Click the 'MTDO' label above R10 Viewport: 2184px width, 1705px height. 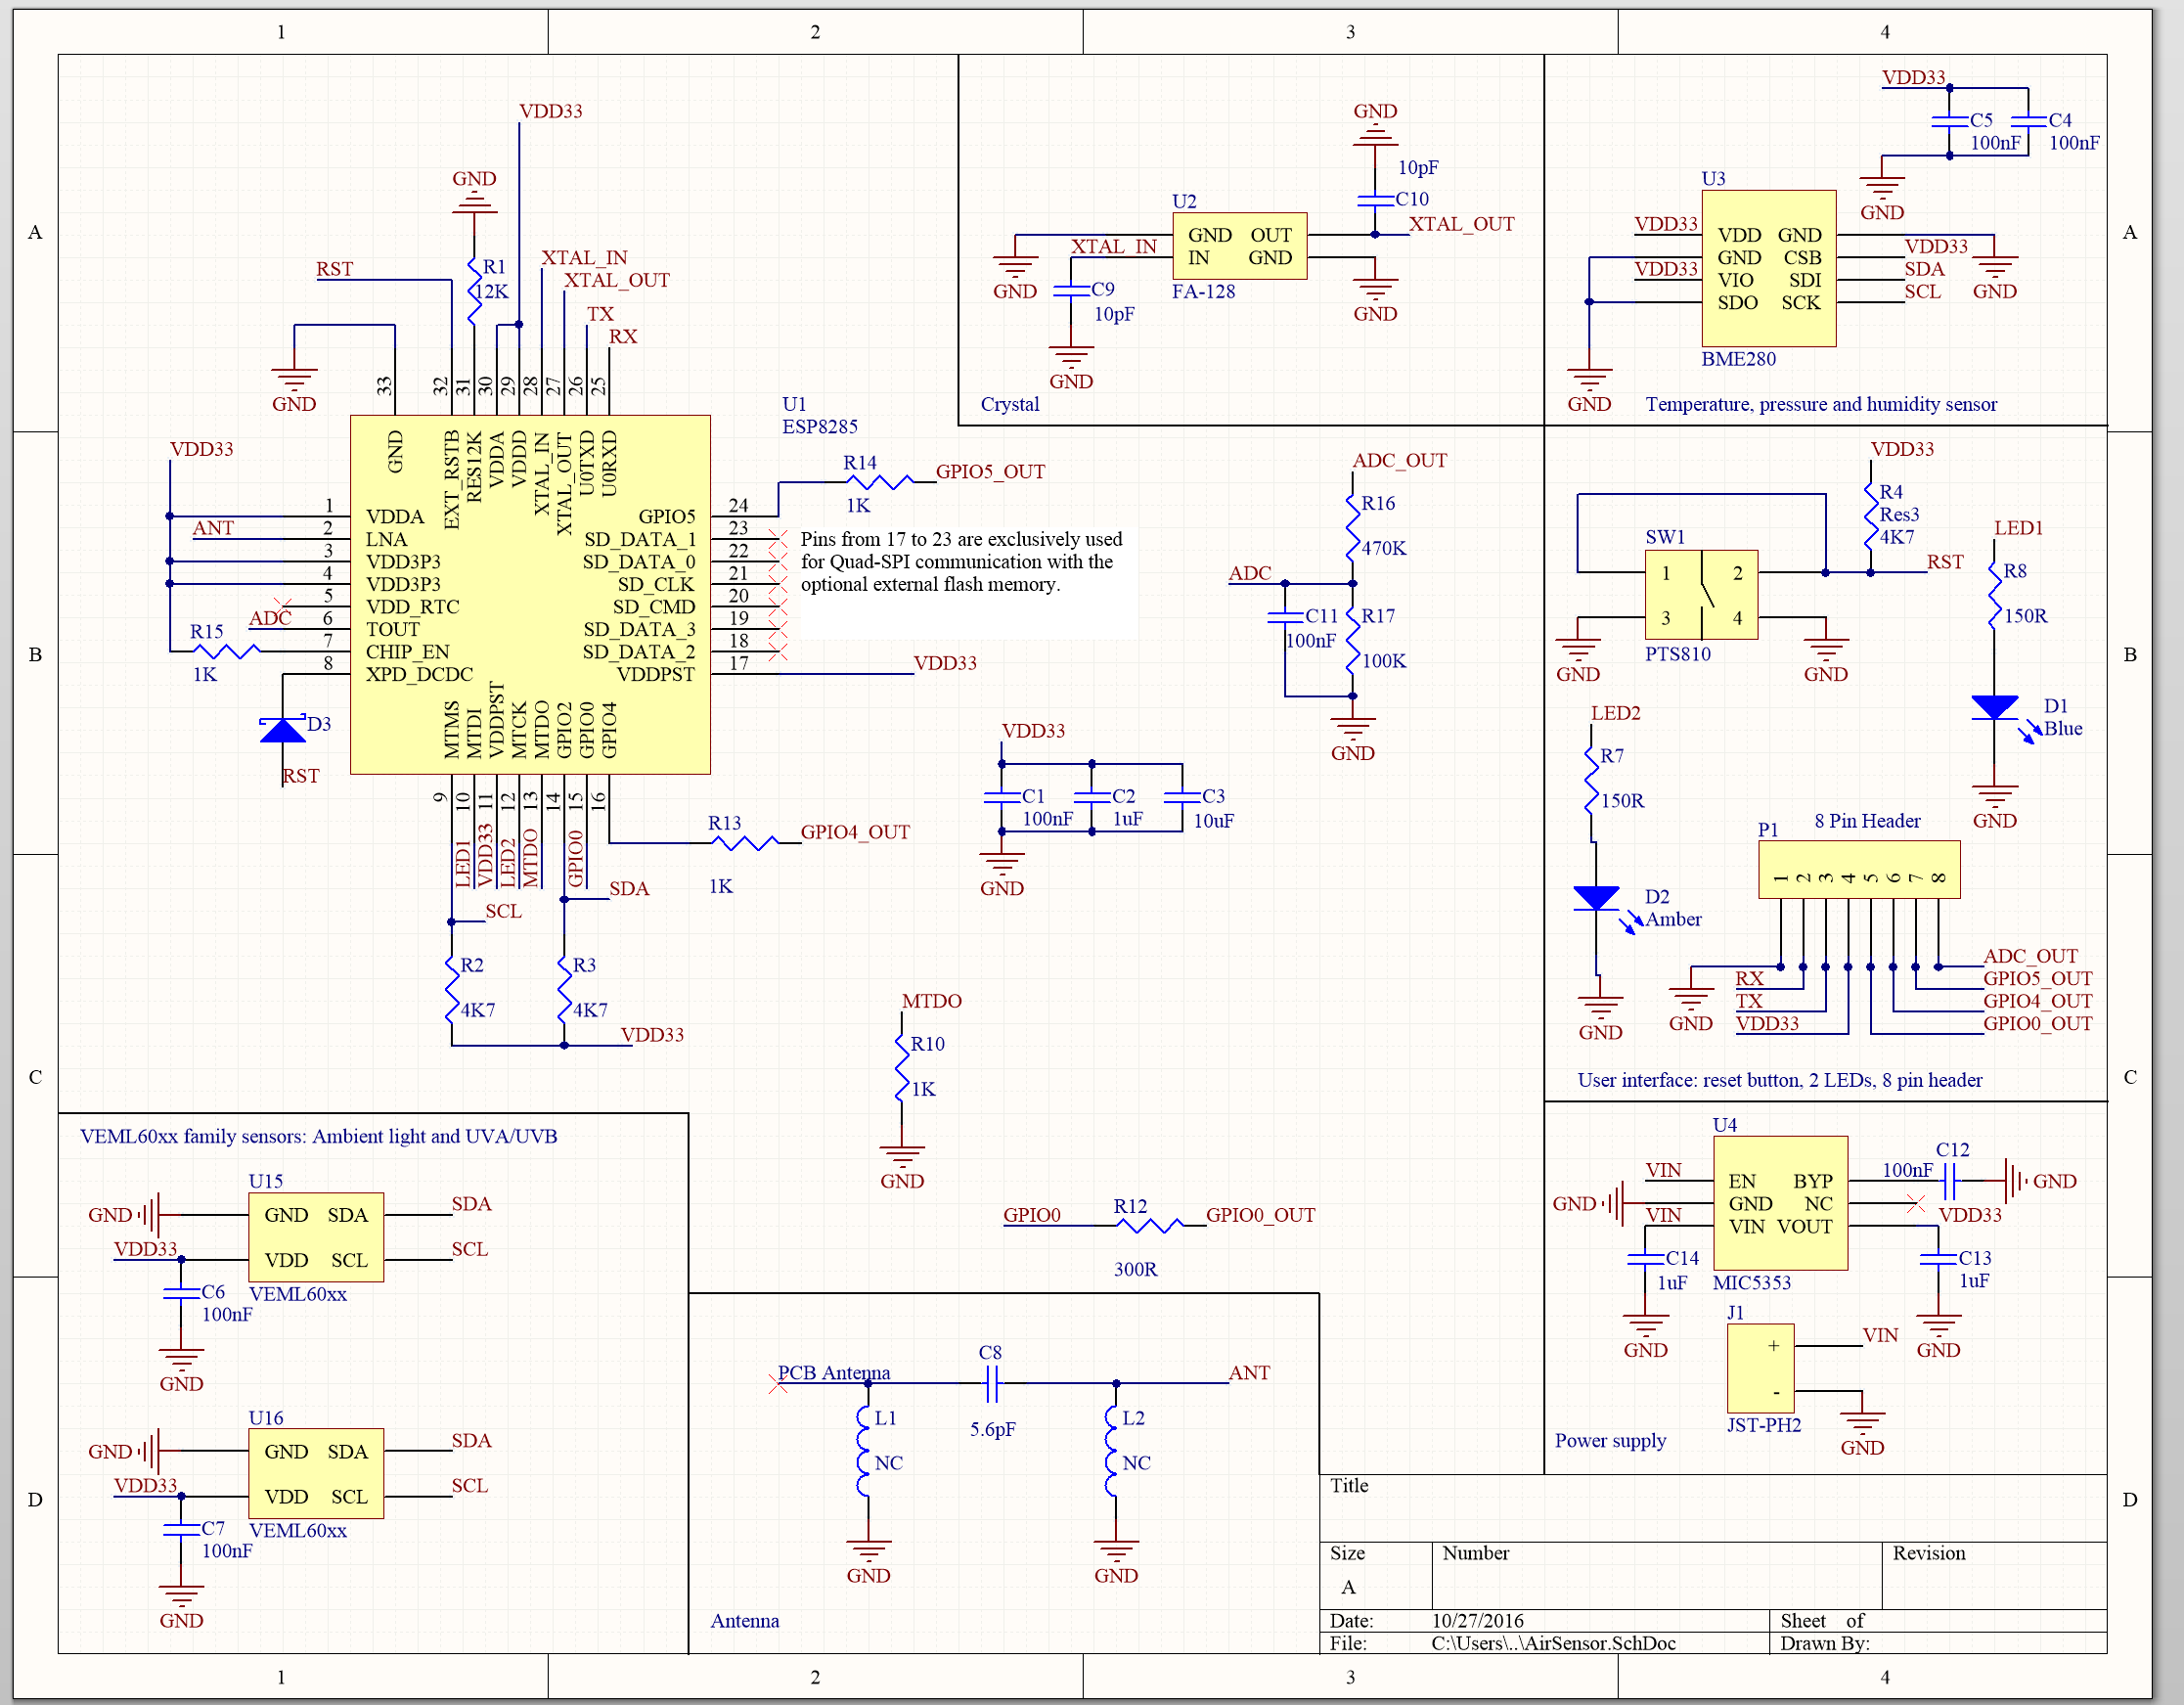pos(932,1001)
